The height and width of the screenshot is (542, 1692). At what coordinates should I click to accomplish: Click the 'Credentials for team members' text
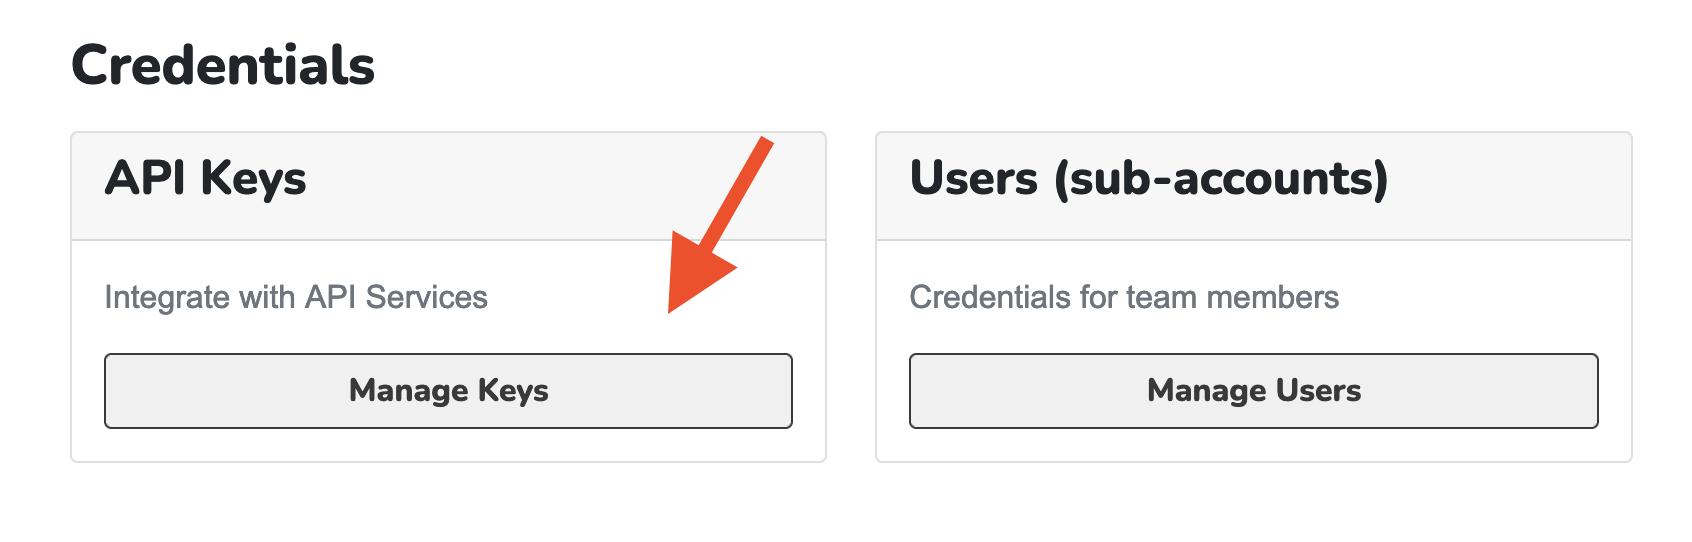pos(1124,298)
